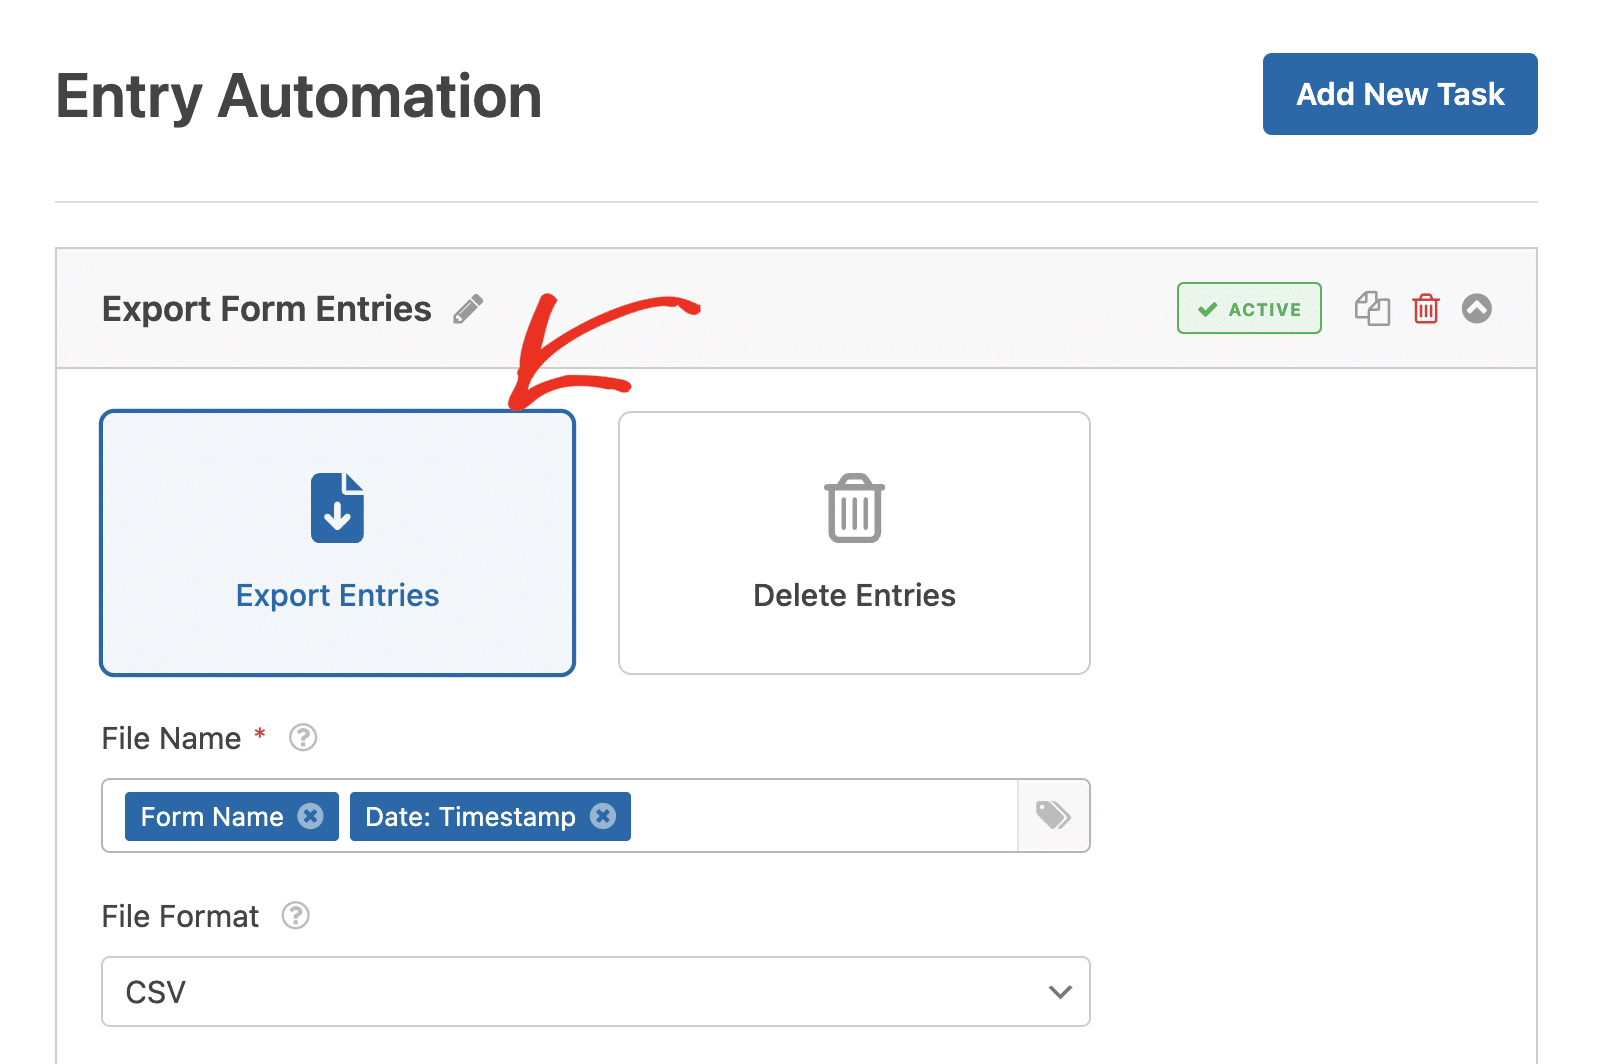This screenshot has height=1064, width=1600.
Task: Click the File Name label
Action: 171,738
